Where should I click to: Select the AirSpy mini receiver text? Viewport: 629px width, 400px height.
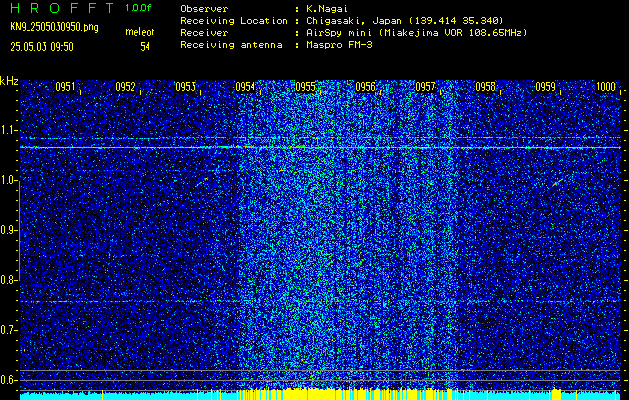click(x=416, y=33)
